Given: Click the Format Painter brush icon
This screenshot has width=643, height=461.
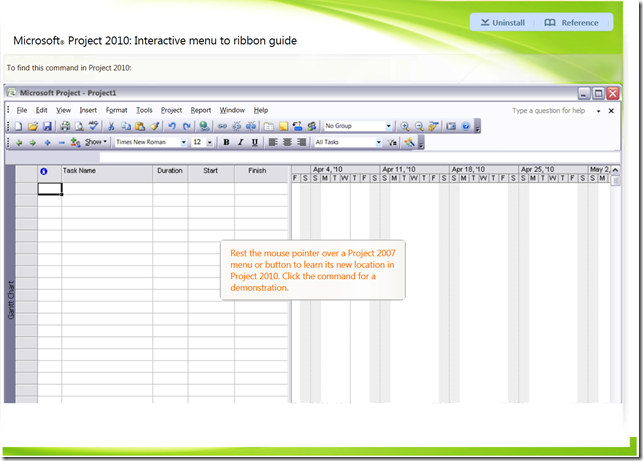Looking at the screenshot, I should pyautogui.click(x=154, y=126).
